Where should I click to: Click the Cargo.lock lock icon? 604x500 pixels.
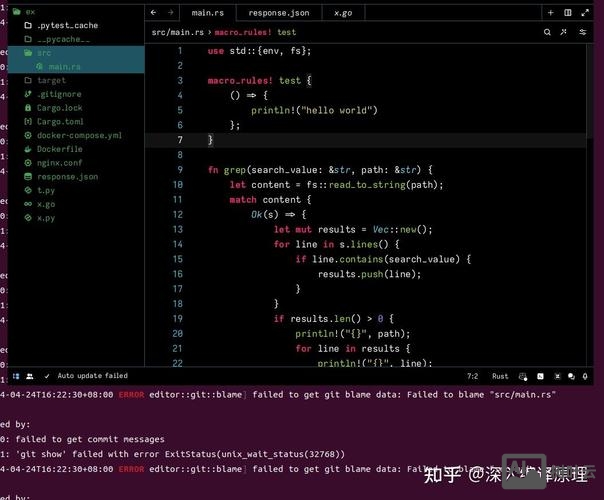point(28,108)
